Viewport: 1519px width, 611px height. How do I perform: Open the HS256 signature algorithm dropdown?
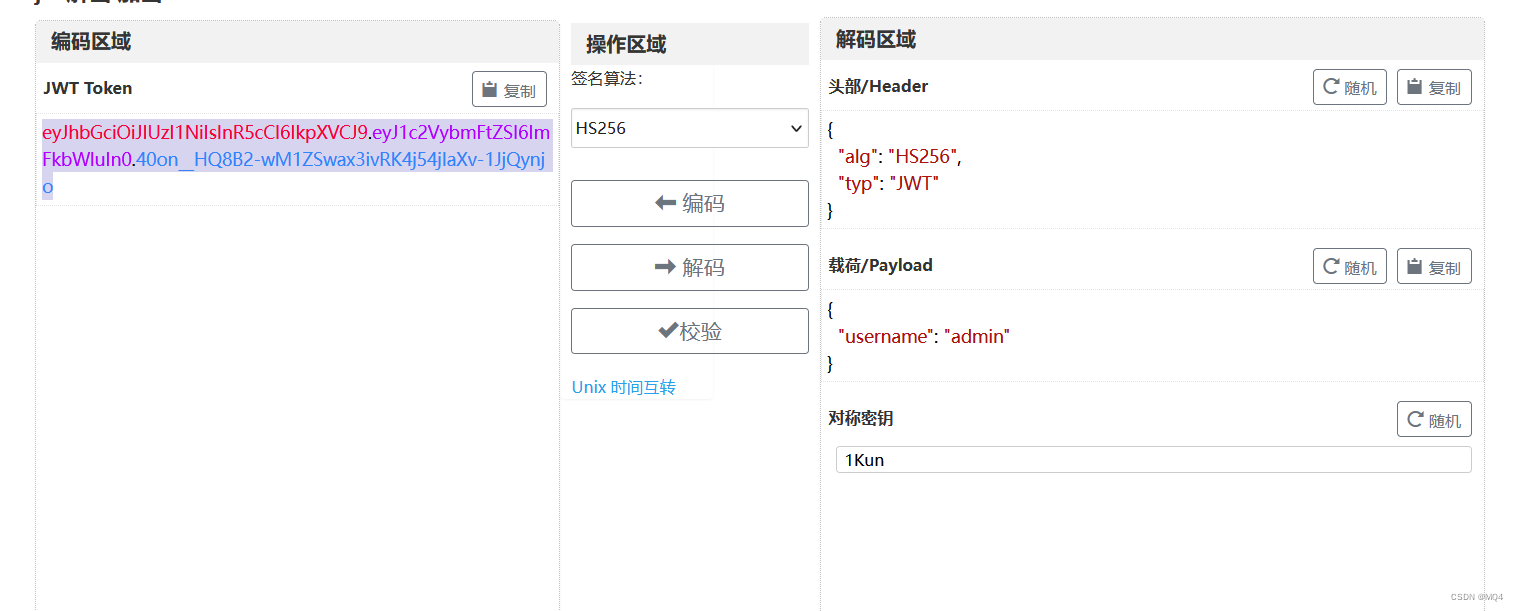[689, 128]
